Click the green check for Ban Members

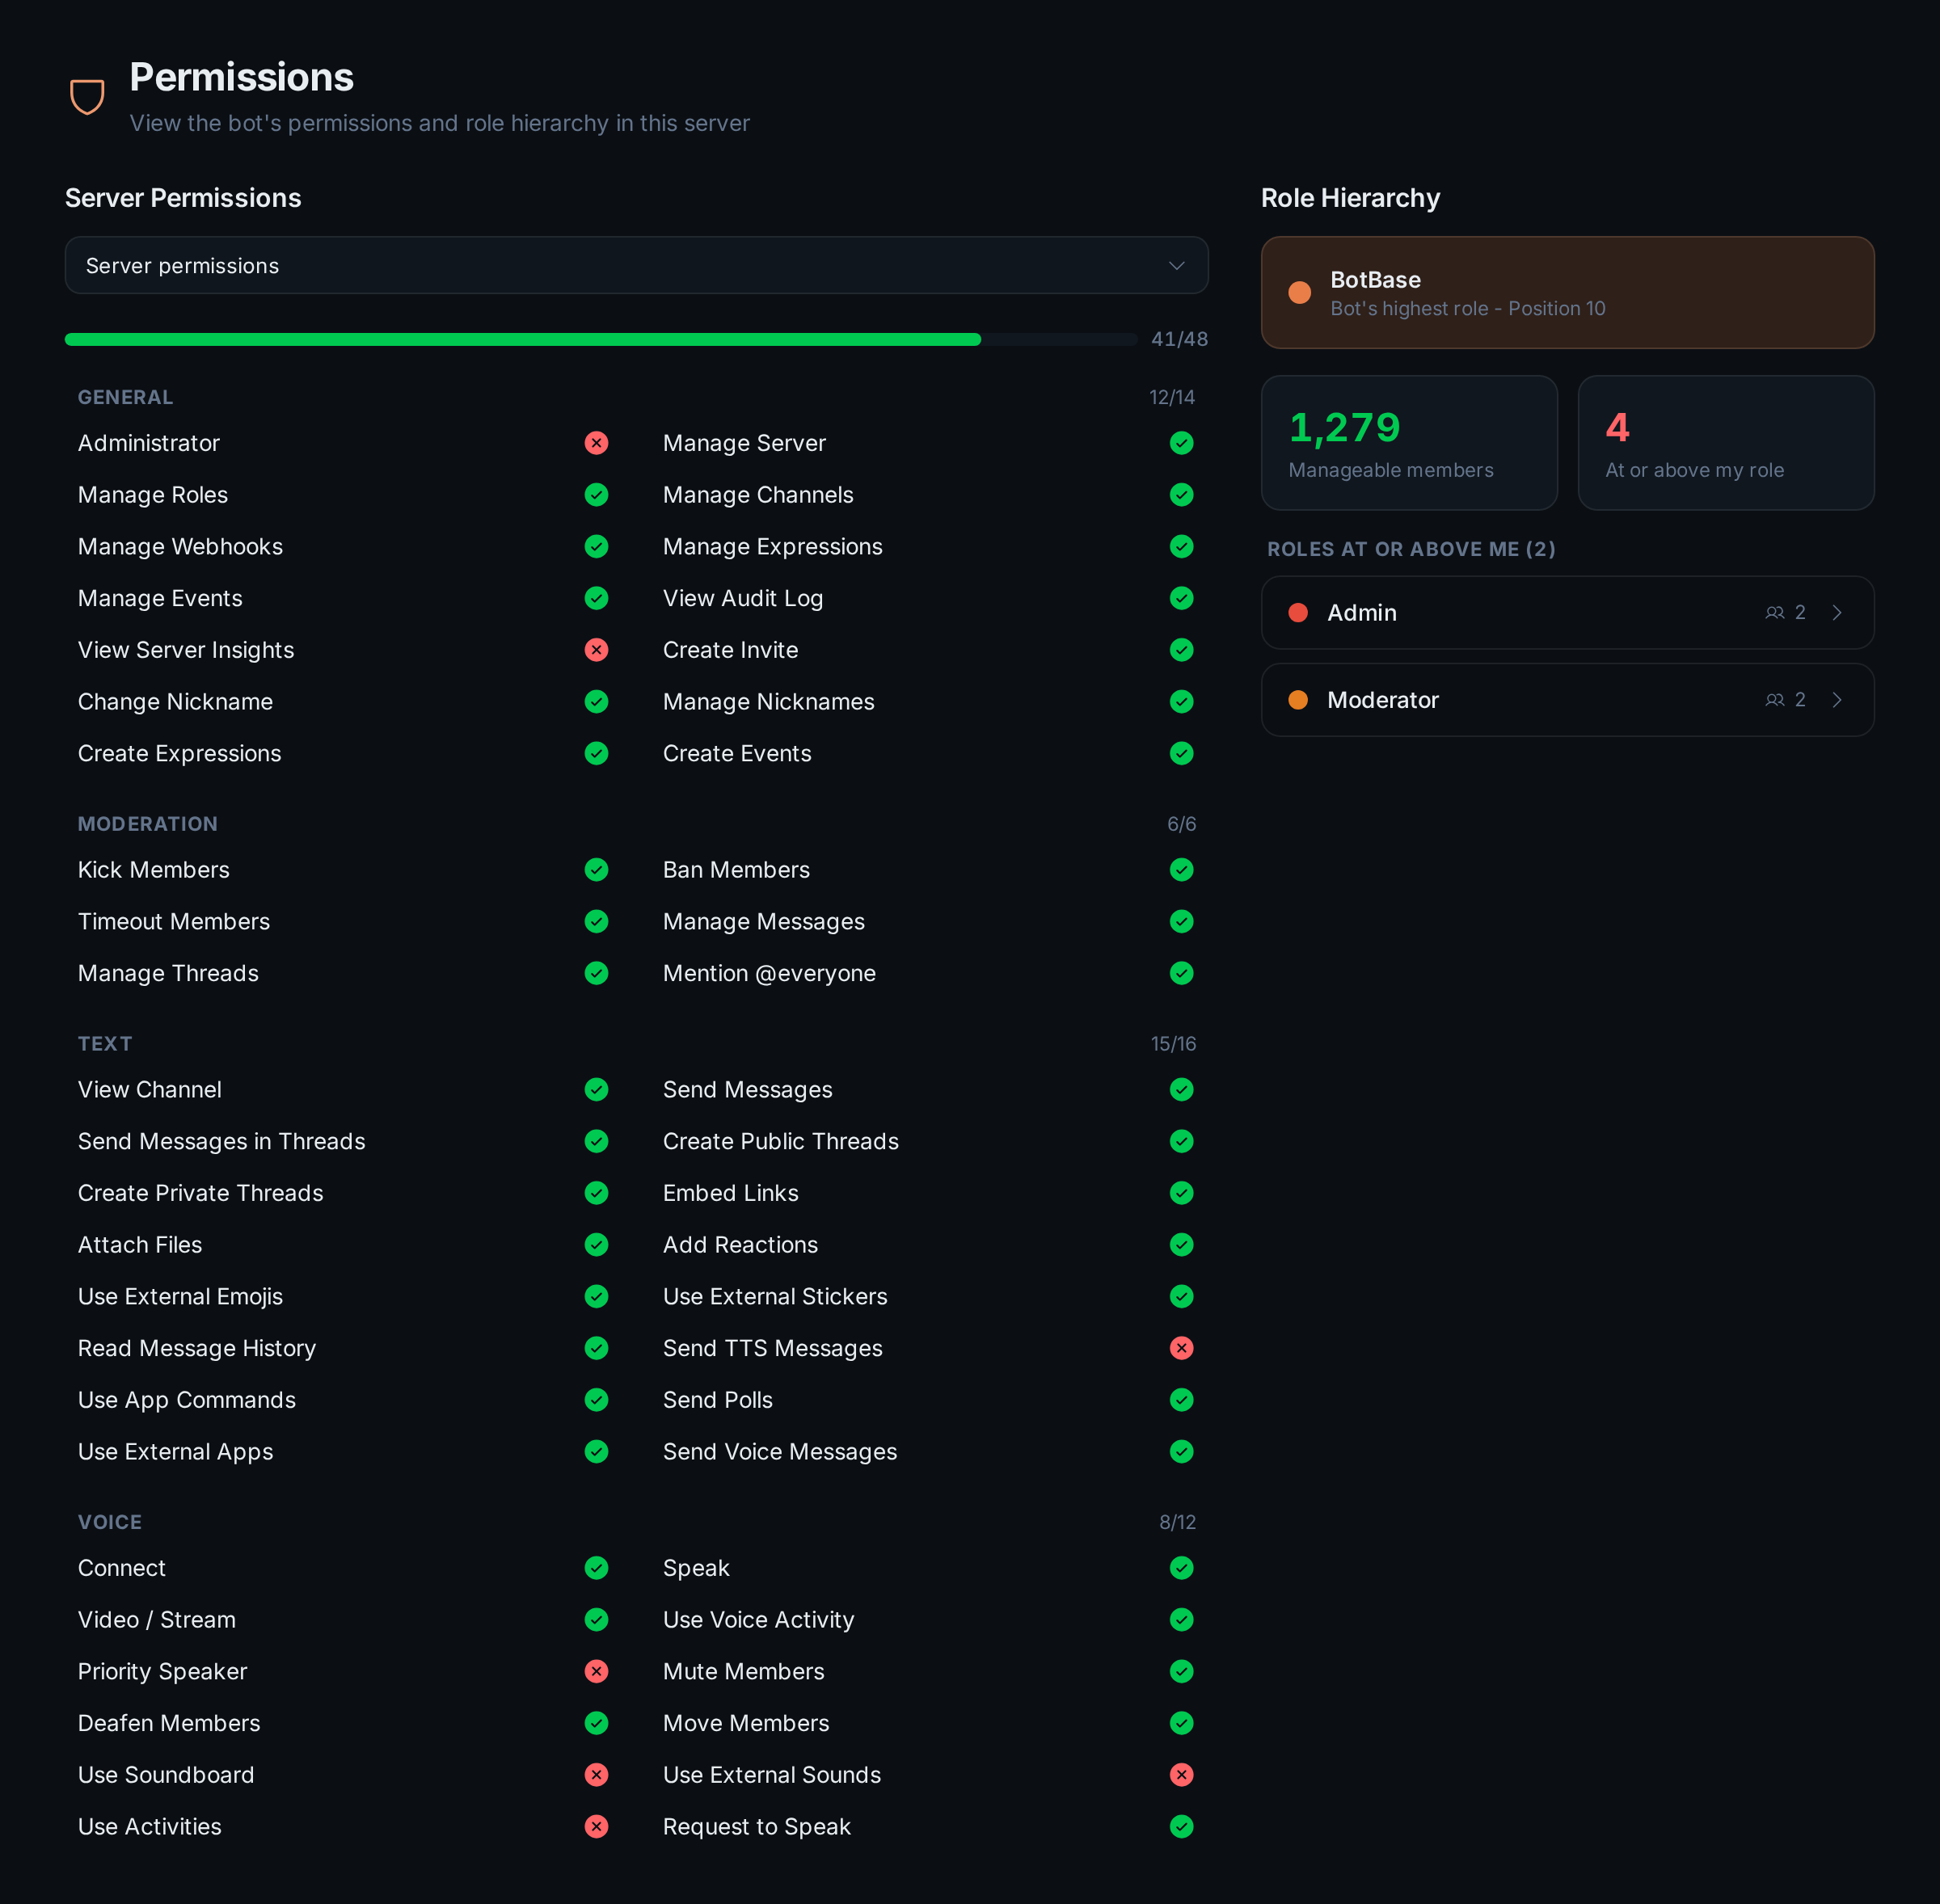pos(1181,870)
